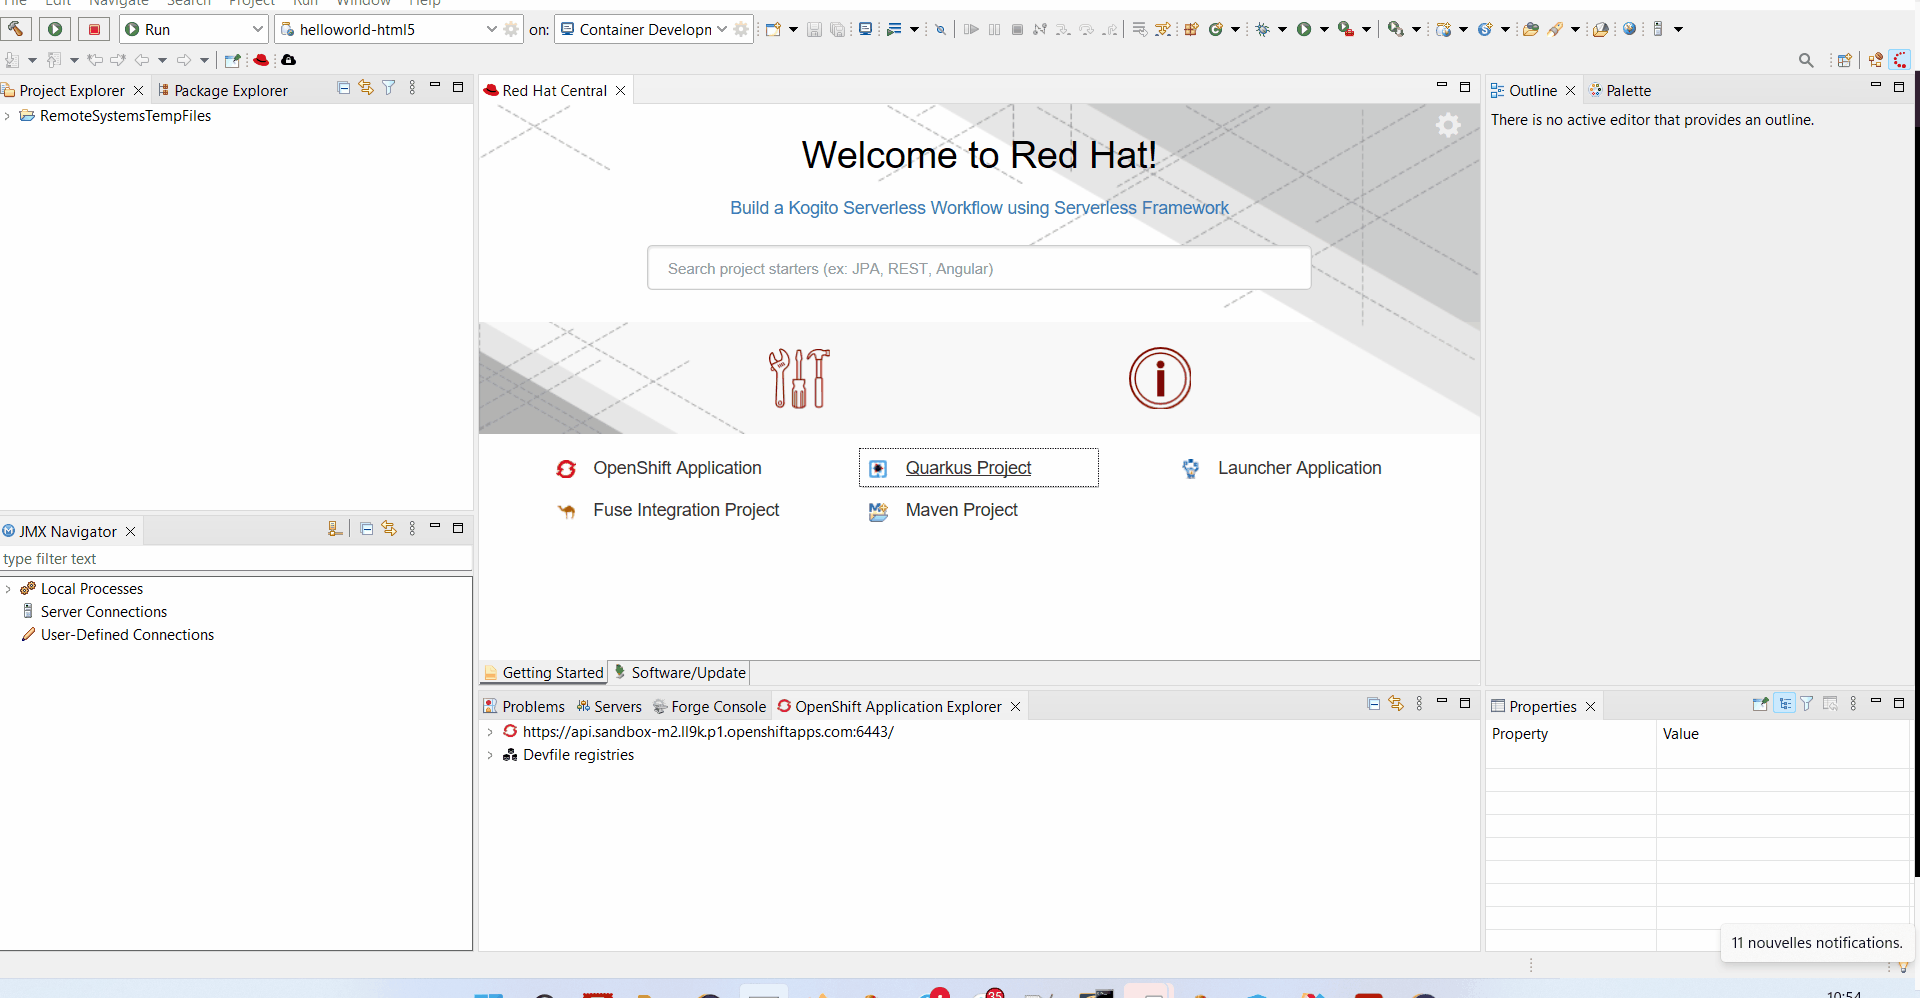Click the Red Hat Central toolbar icon
1920x998 pixels.
tap(262, 60)
